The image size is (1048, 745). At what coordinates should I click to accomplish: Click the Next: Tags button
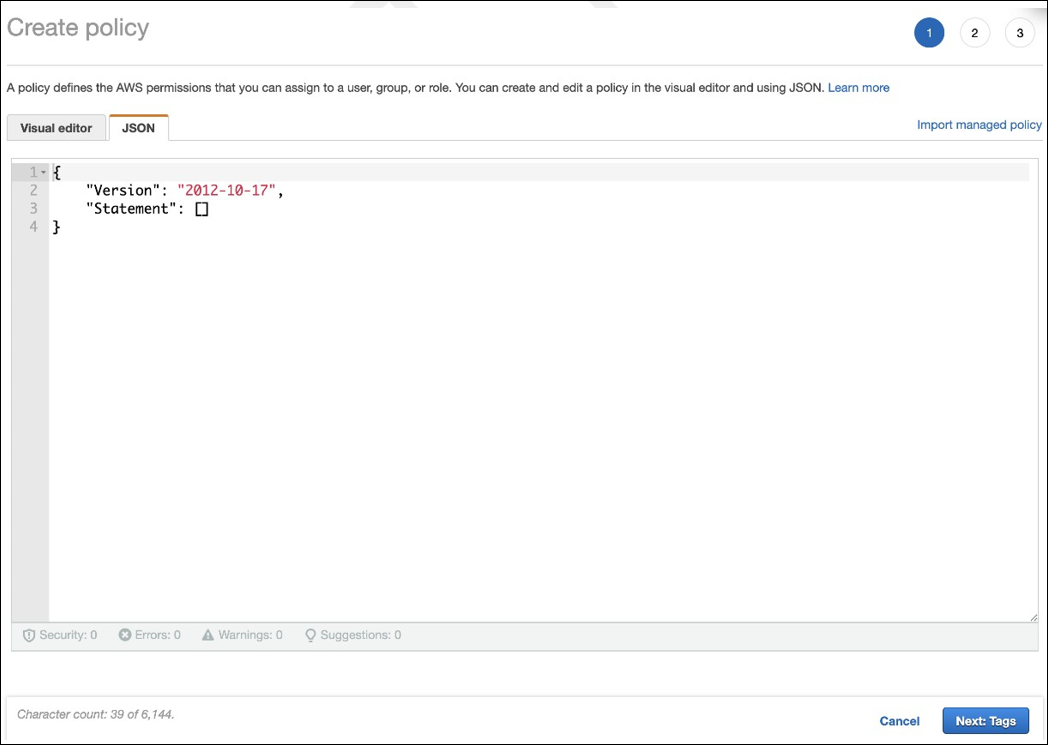985,721
